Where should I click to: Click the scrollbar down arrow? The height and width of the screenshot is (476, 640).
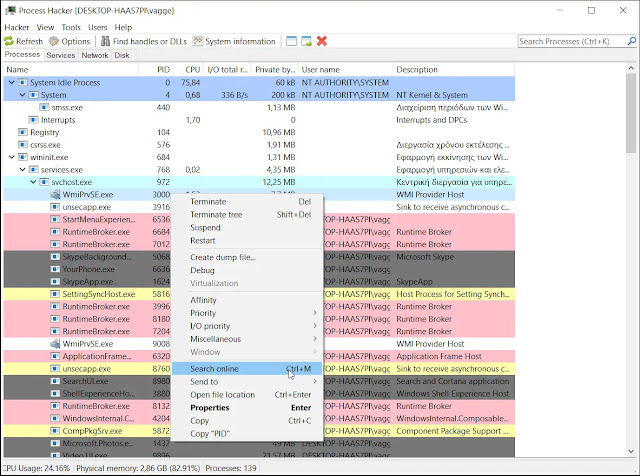point(631,451)
